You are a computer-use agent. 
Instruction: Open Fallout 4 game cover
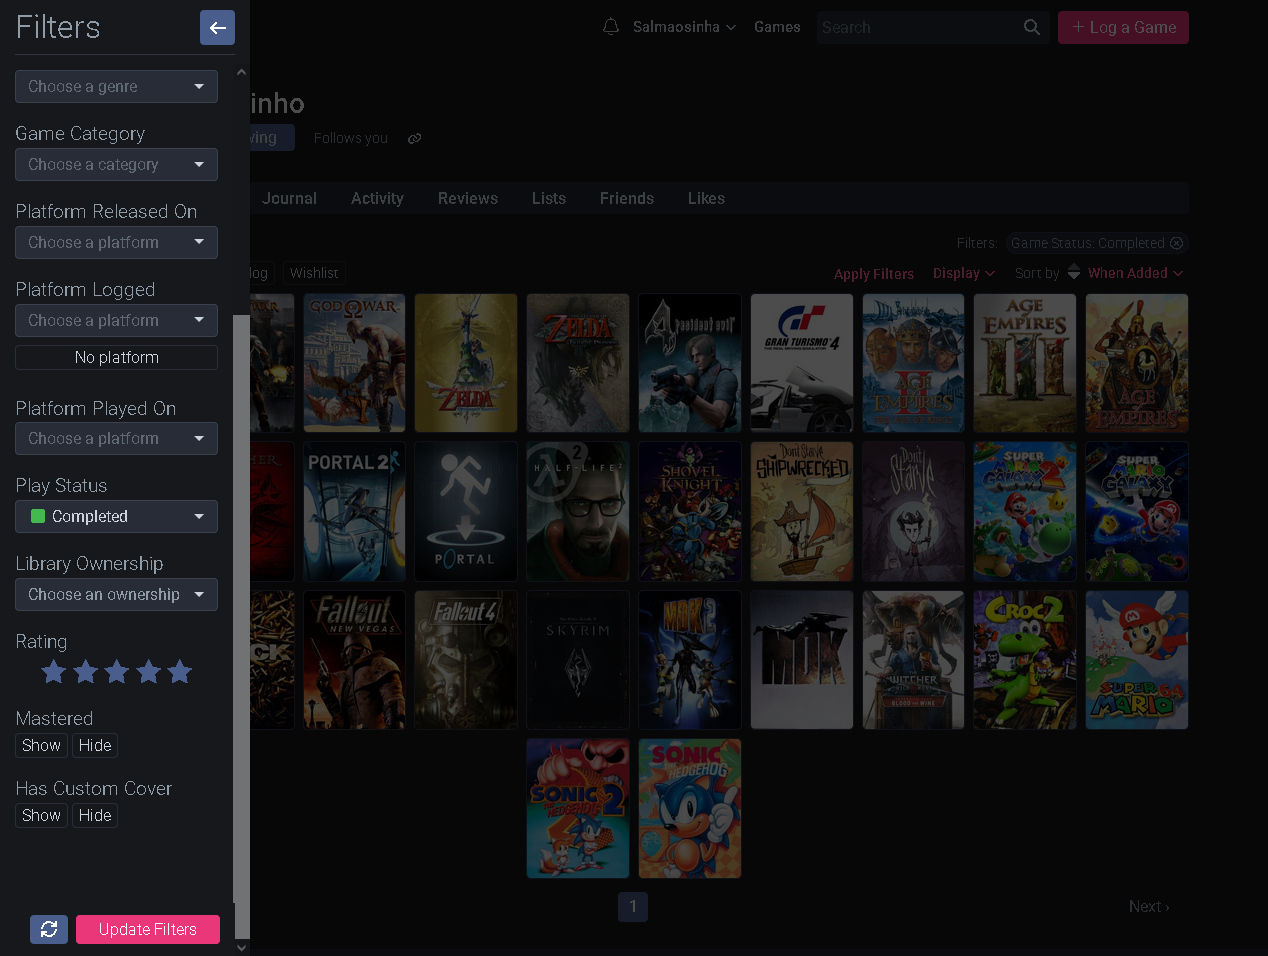coord(466,660)
